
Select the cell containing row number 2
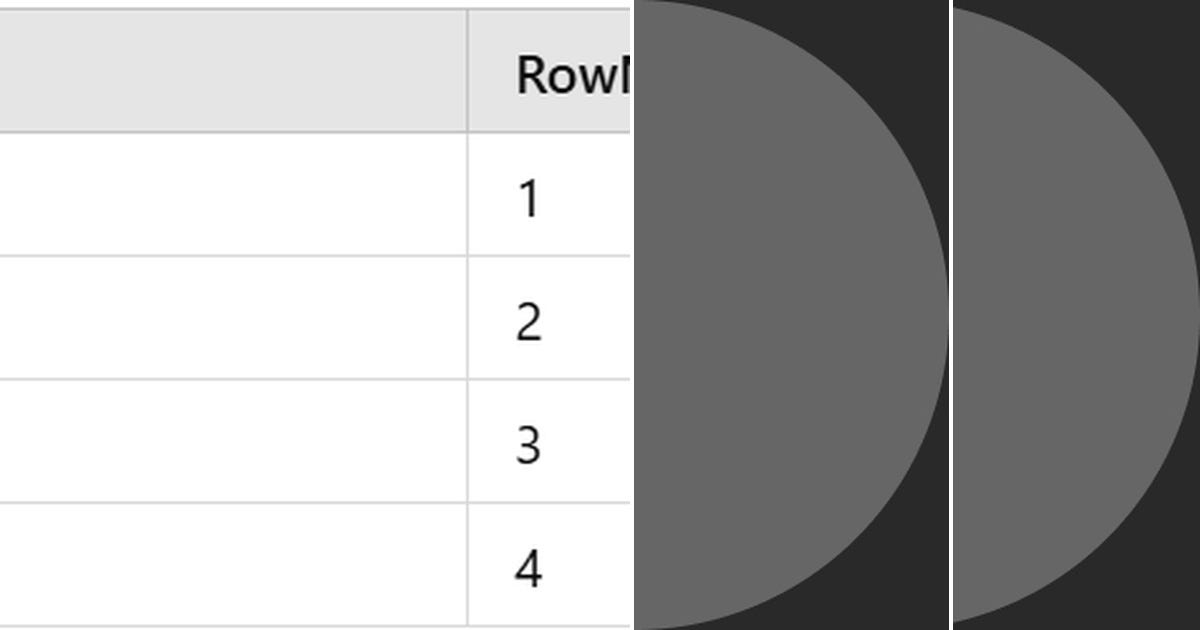(550, 318)
